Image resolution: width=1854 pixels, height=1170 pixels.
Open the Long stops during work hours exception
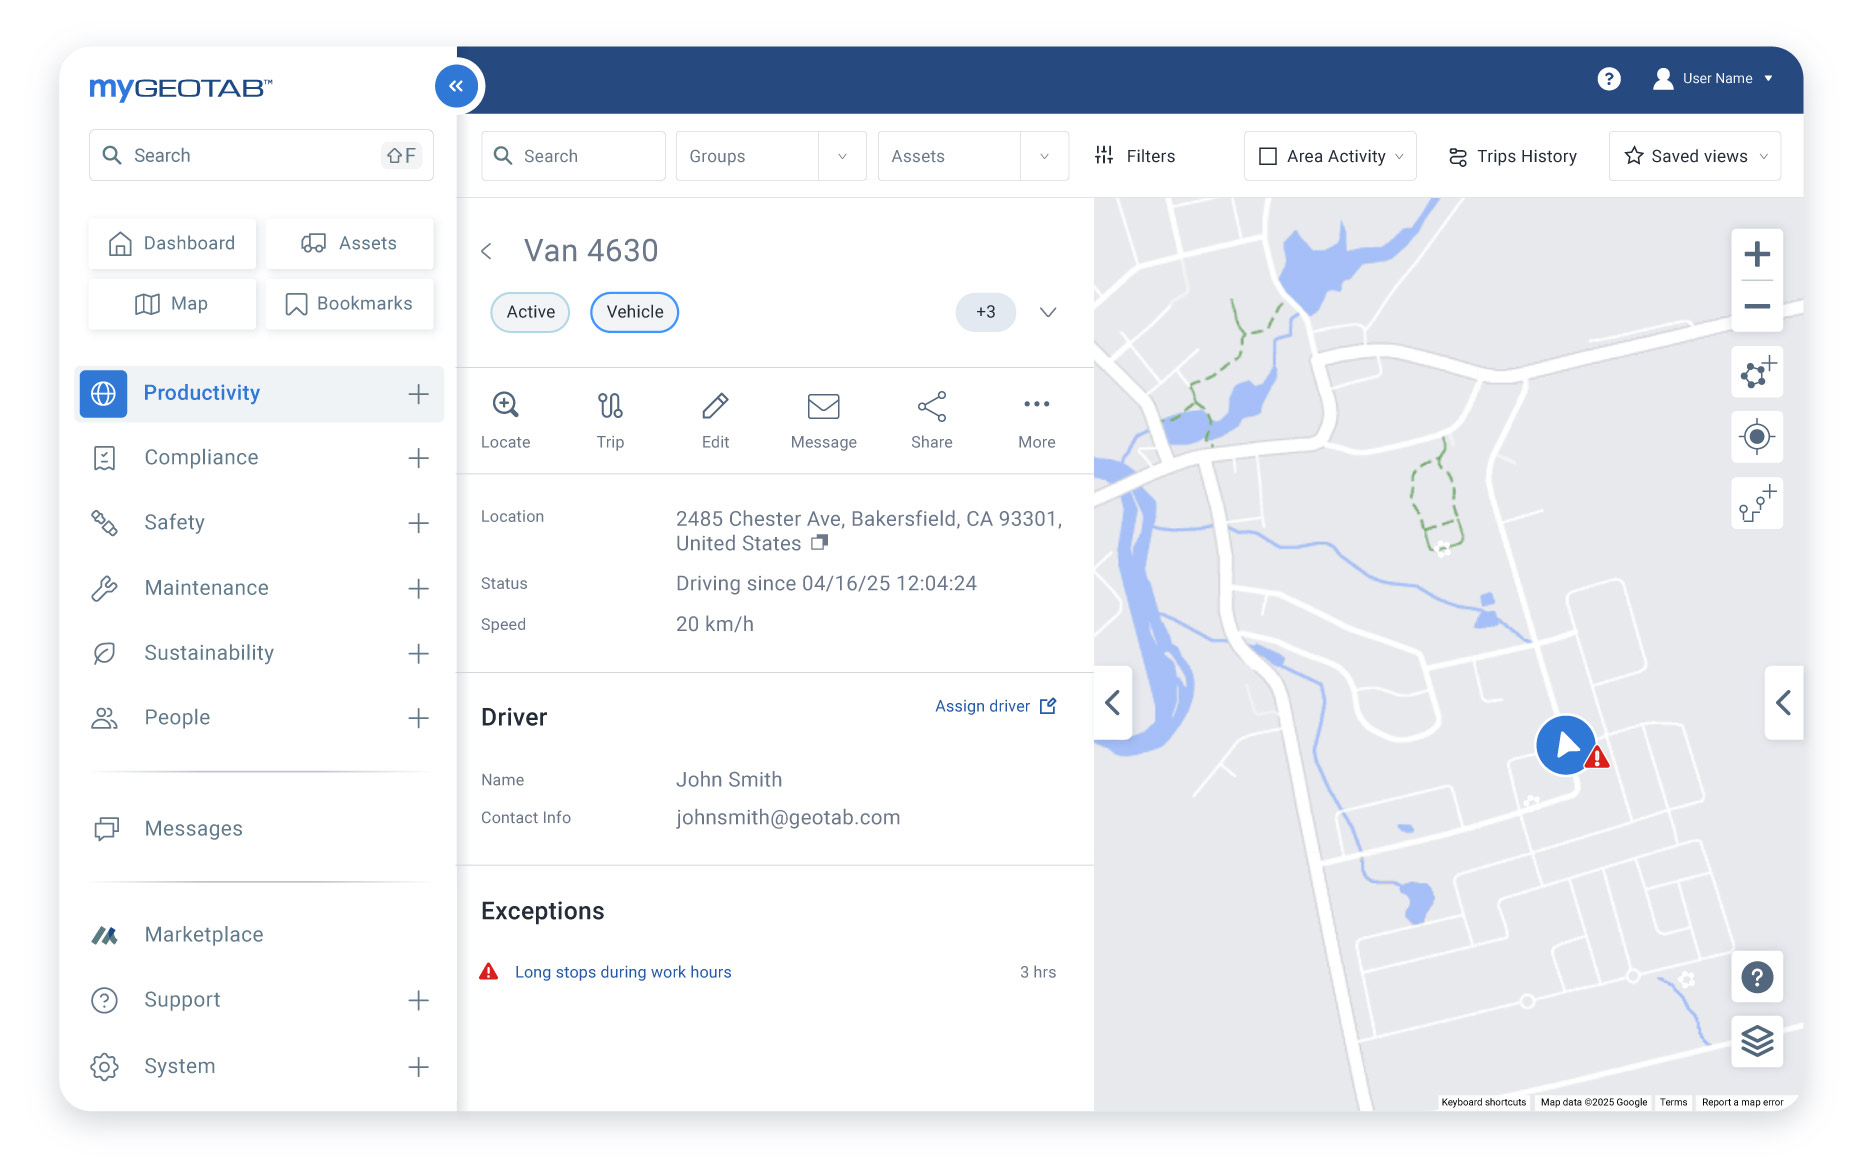click(x=622, y=971)
